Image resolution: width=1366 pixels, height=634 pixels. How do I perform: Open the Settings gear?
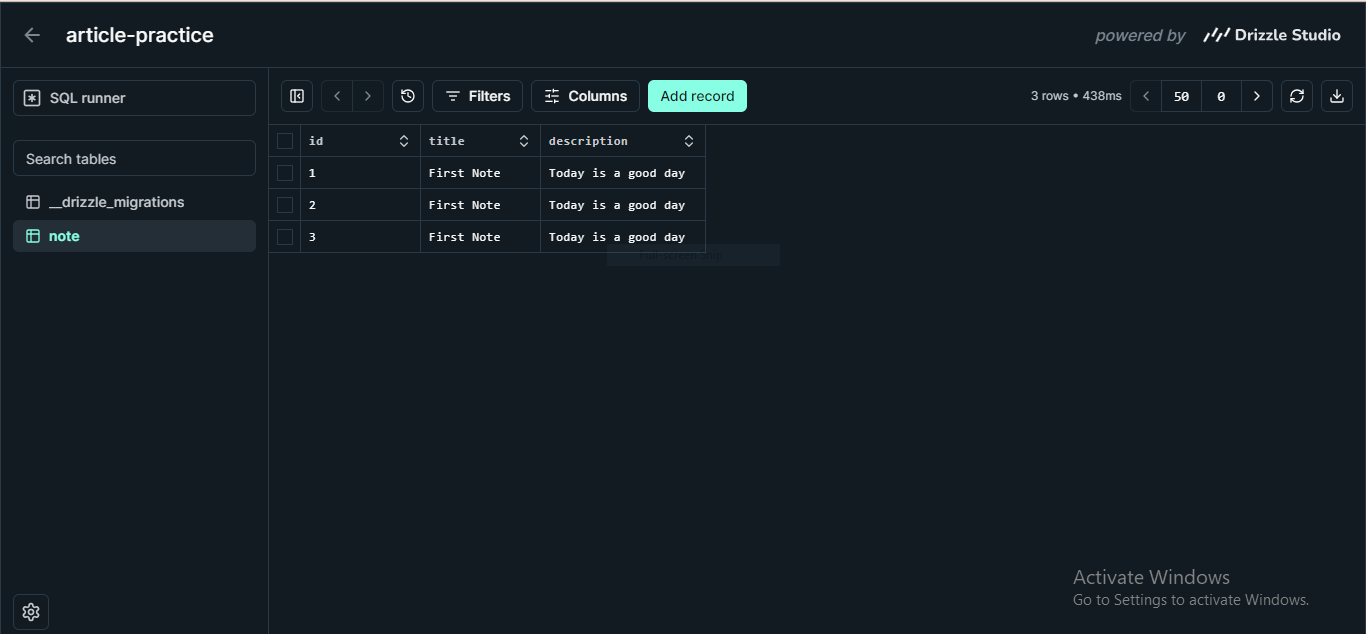tap(30, 611)
